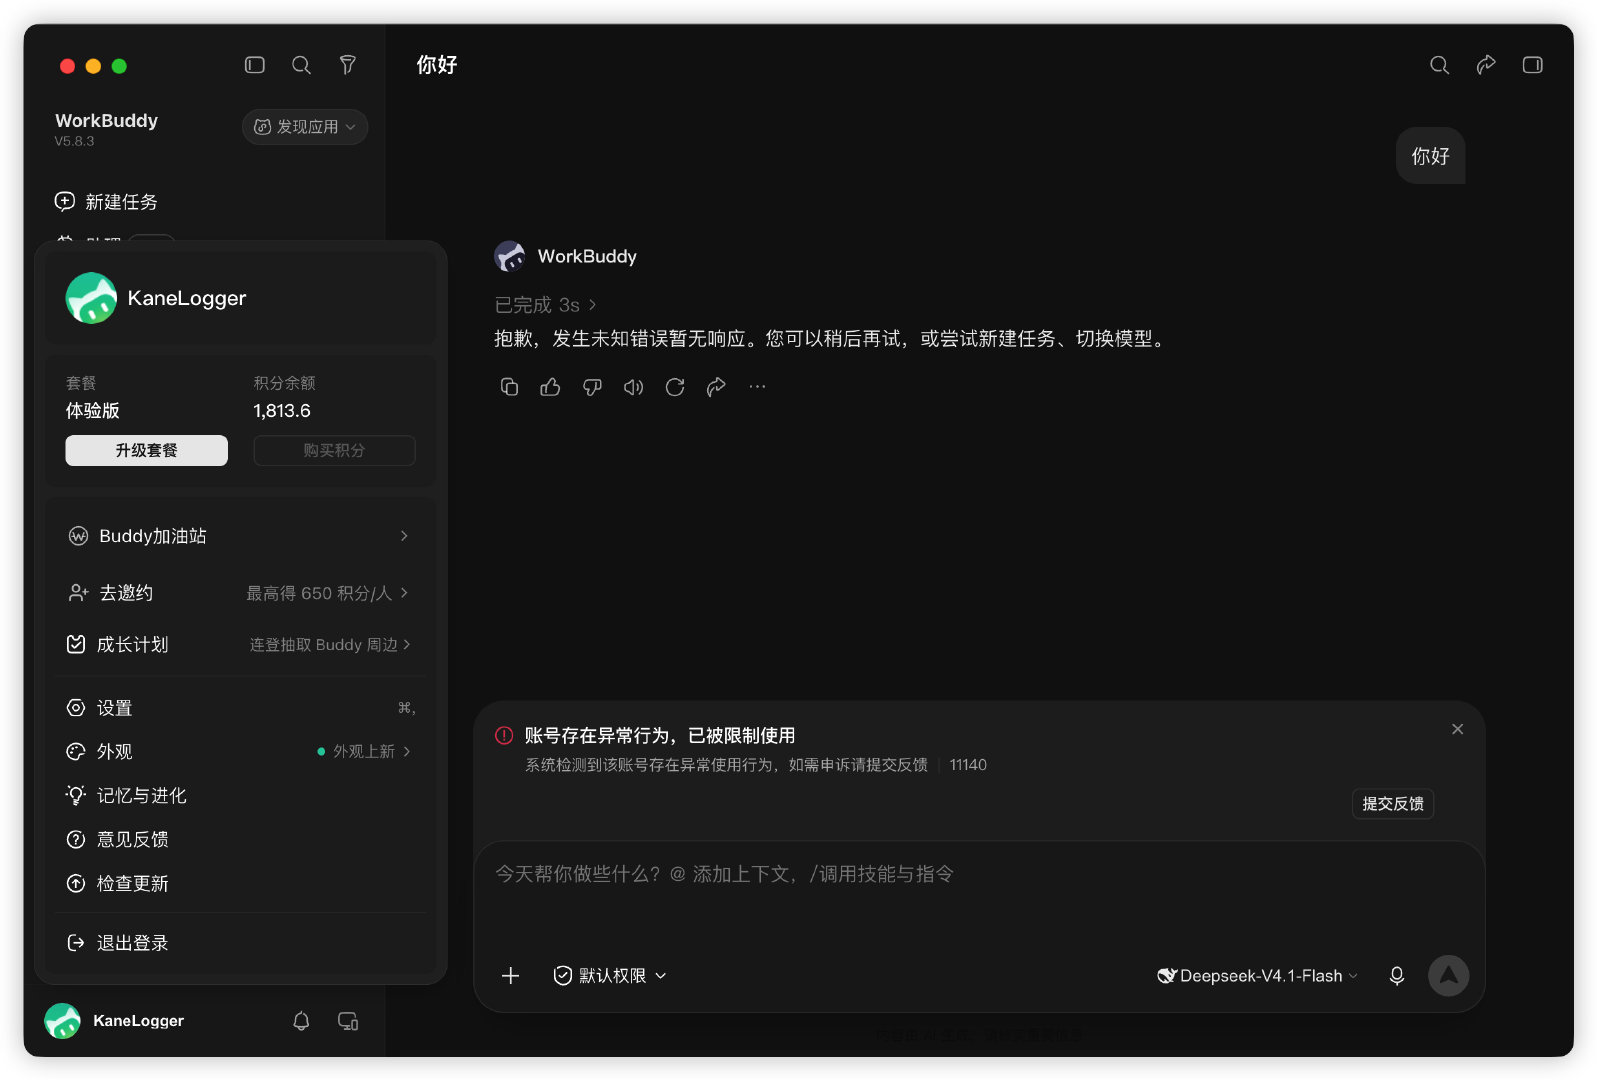Image resolution: width=1597 pixels, height=1080 pixels.
Task: Search within chat using top-right magnifier
Action: tap(1439, 65)
